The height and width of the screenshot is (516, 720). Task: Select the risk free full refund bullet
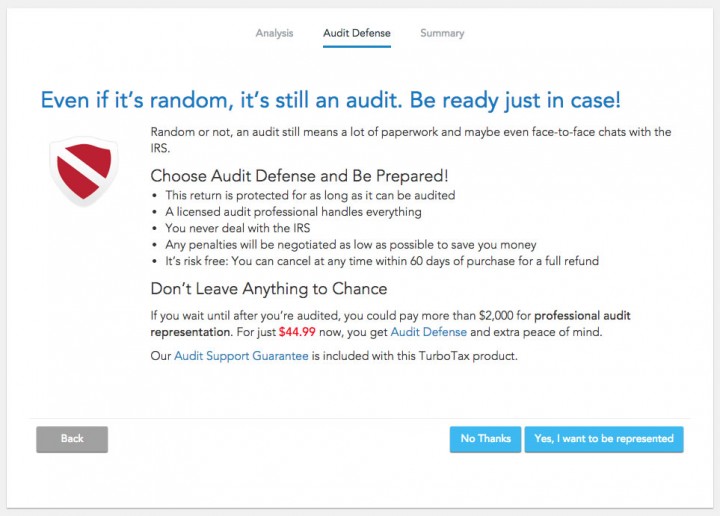(x=382, y=261)
